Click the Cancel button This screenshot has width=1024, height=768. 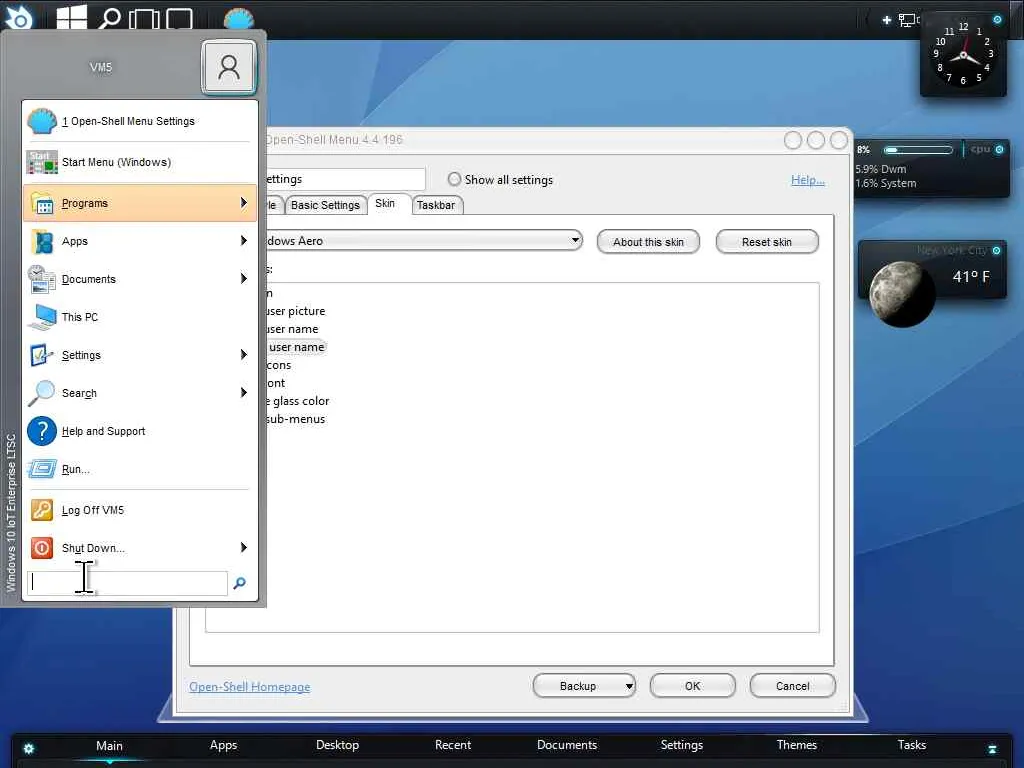(x=793, y=686)
